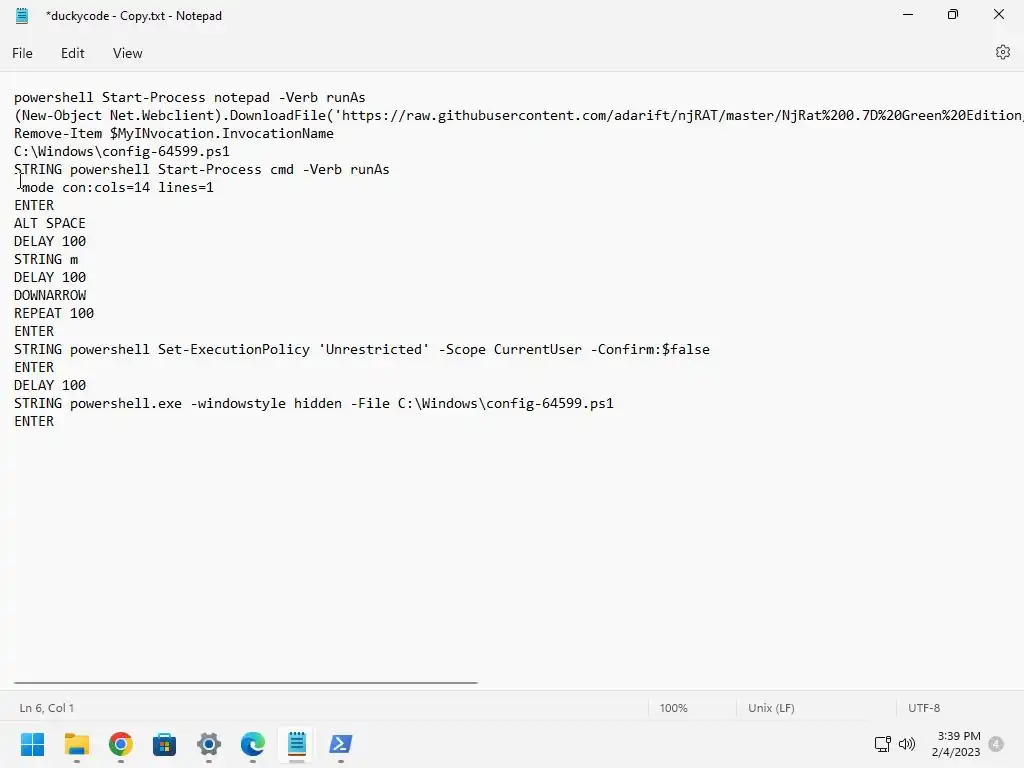Select the Notepad taskbar icon
Screen dimensions: 1024x768
click(296, 744)
